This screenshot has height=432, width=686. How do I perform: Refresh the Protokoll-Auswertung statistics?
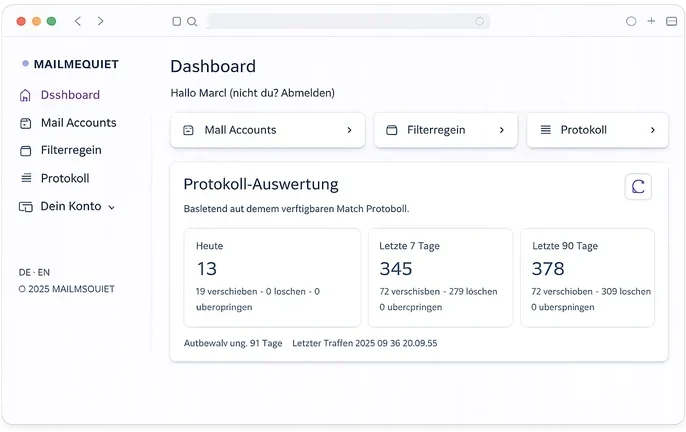point(637,187)
